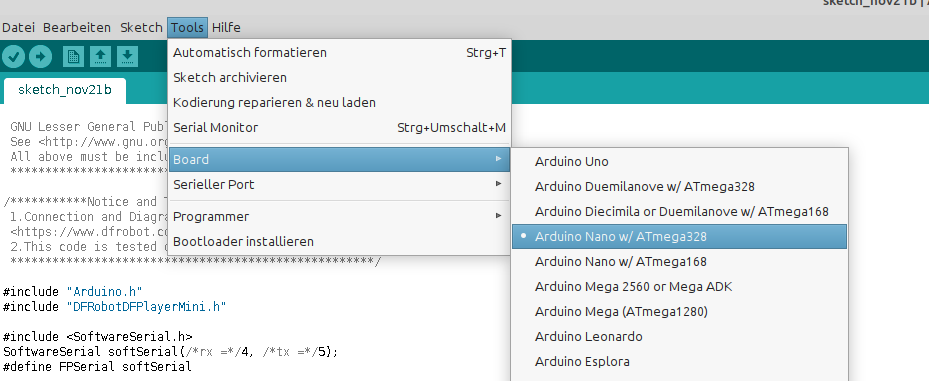Click the Upload arrow icon
The image size is (929, 381).
click(40, 57)
